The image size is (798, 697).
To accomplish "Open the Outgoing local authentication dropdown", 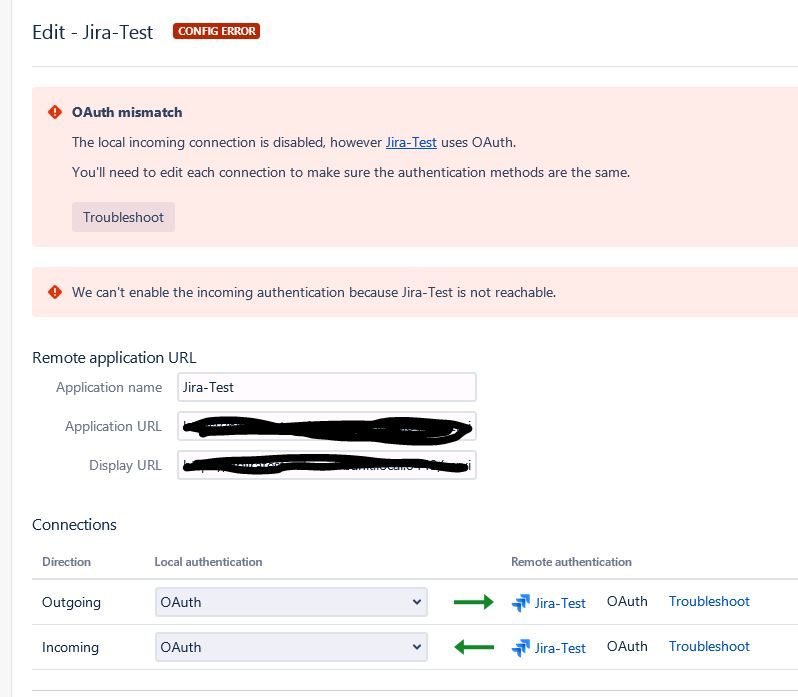I will [291, 602].
